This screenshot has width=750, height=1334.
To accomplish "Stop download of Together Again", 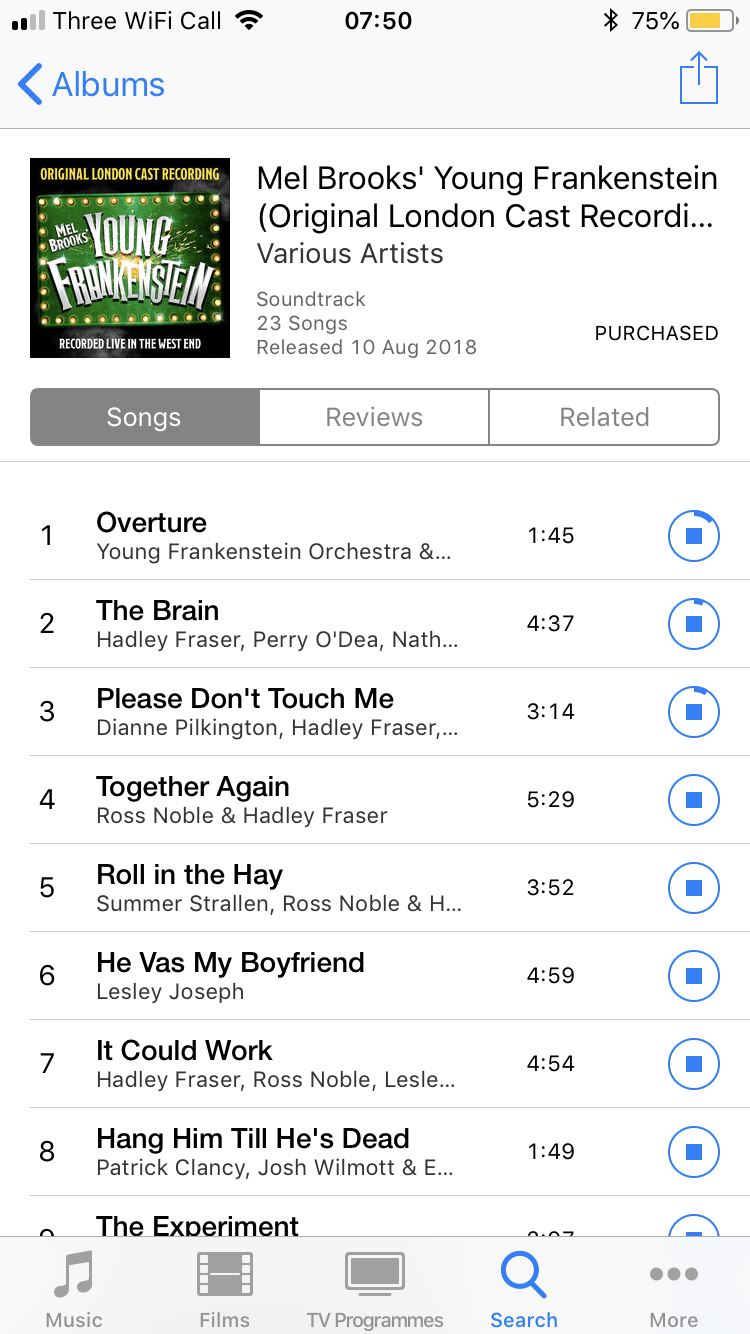I will tap(694, 800).
